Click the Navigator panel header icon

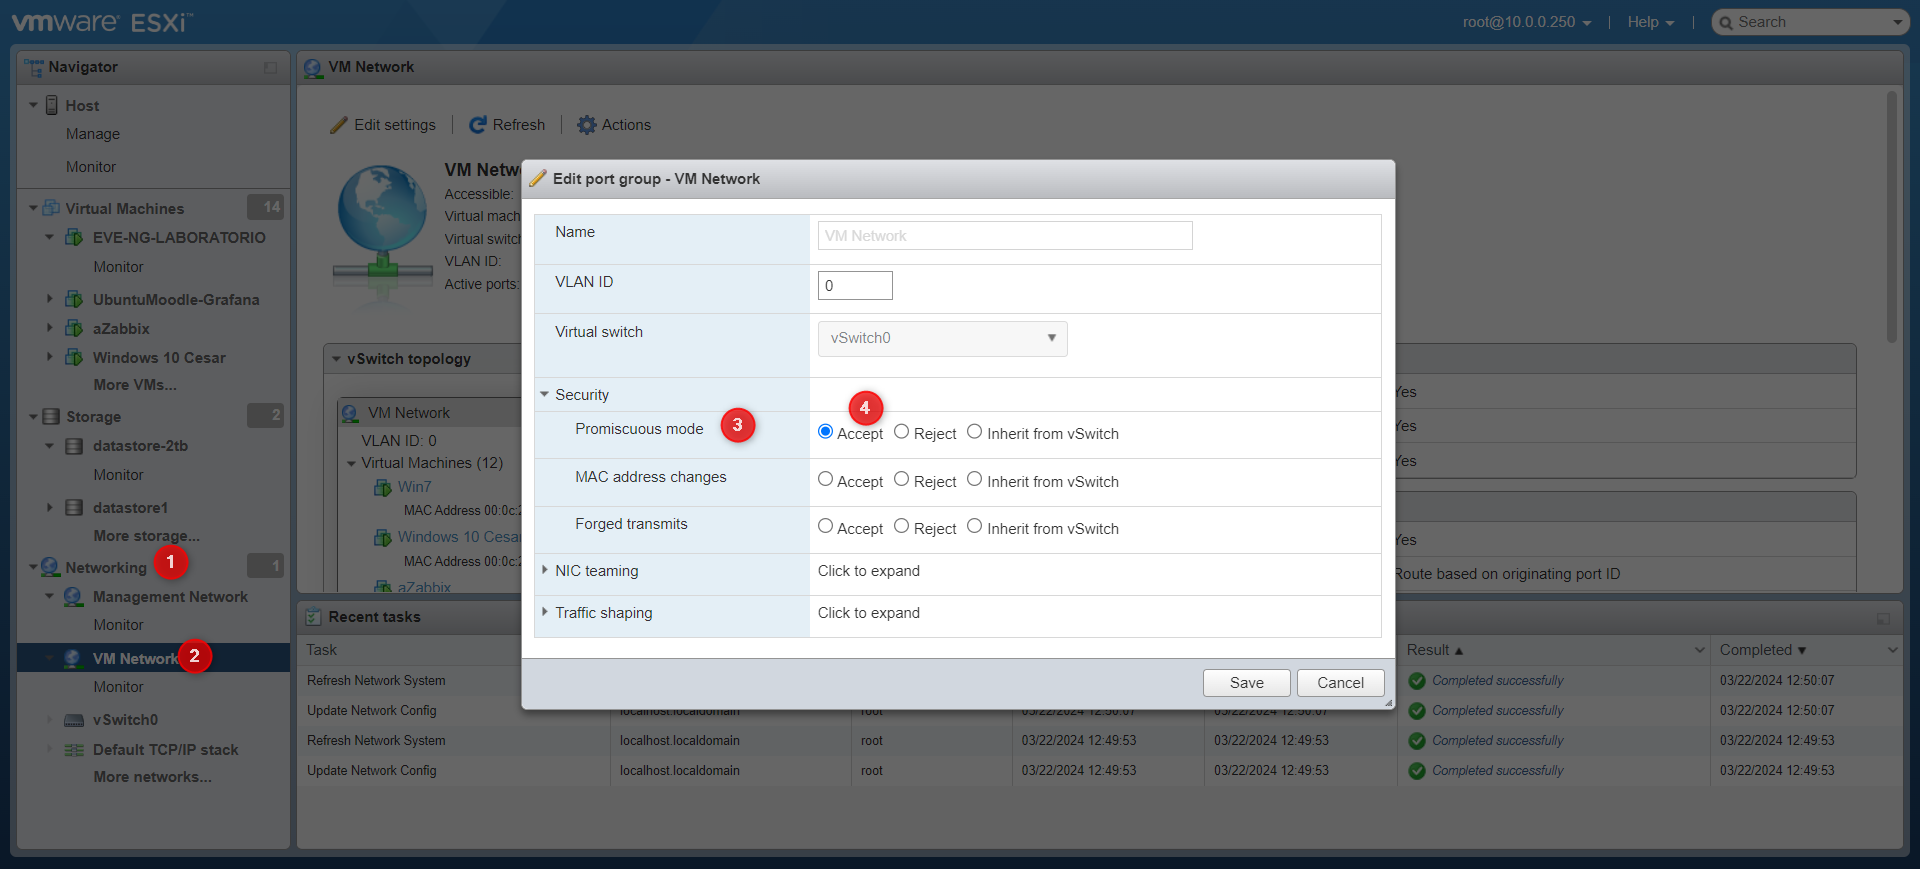pyautogui.click(x=34, y=67)
